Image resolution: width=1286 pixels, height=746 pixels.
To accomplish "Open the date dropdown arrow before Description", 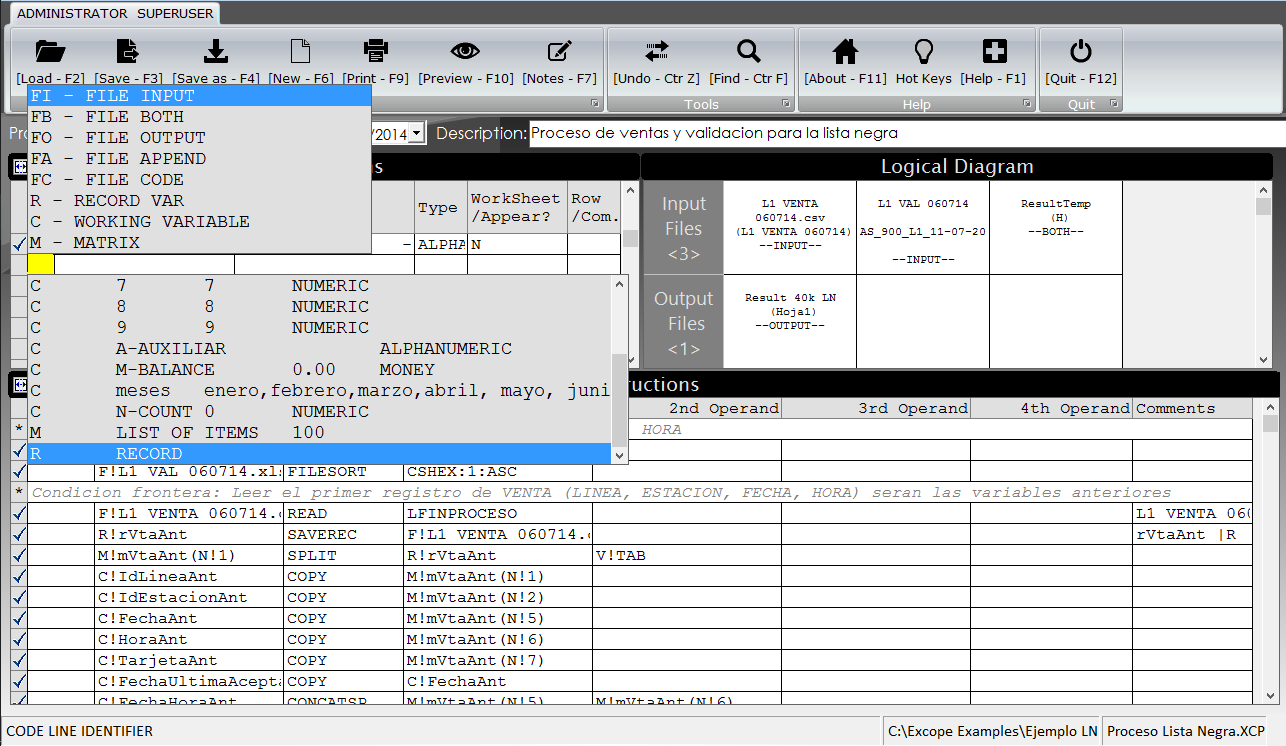I will 417,133.
